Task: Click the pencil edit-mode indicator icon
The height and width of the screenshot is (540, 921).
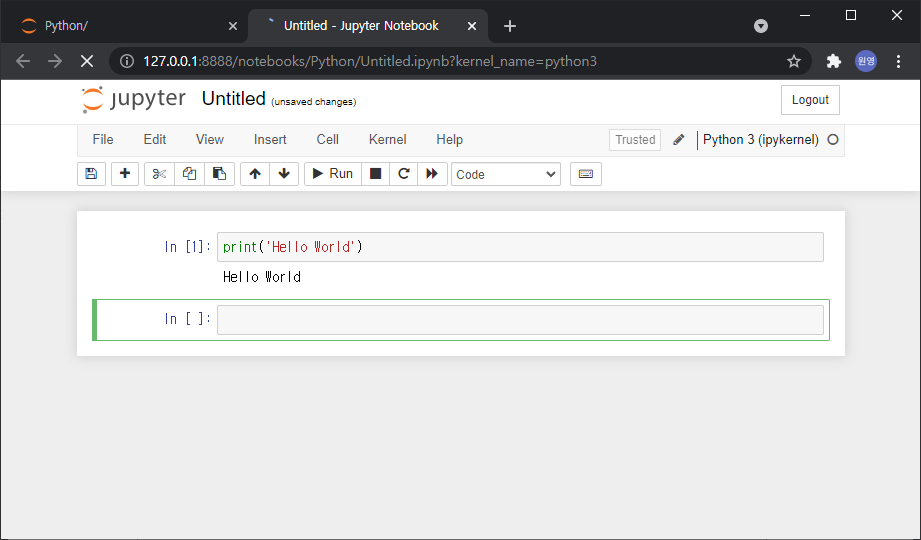Action: 678,140
